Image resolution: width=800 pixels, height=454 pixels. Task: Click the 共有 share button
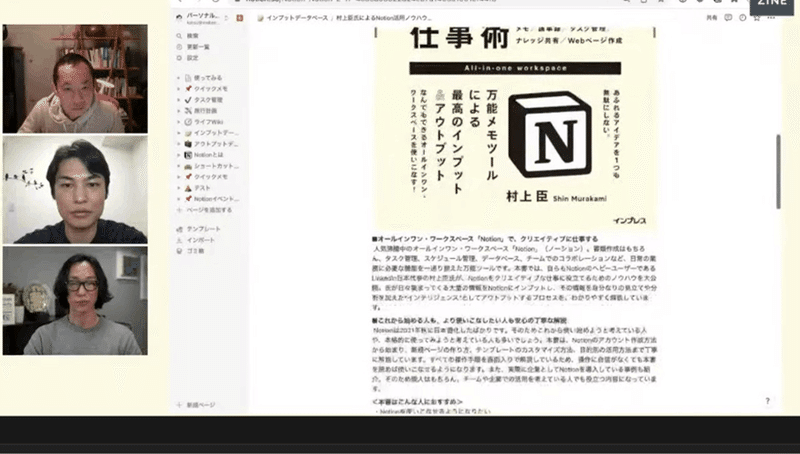712,18
